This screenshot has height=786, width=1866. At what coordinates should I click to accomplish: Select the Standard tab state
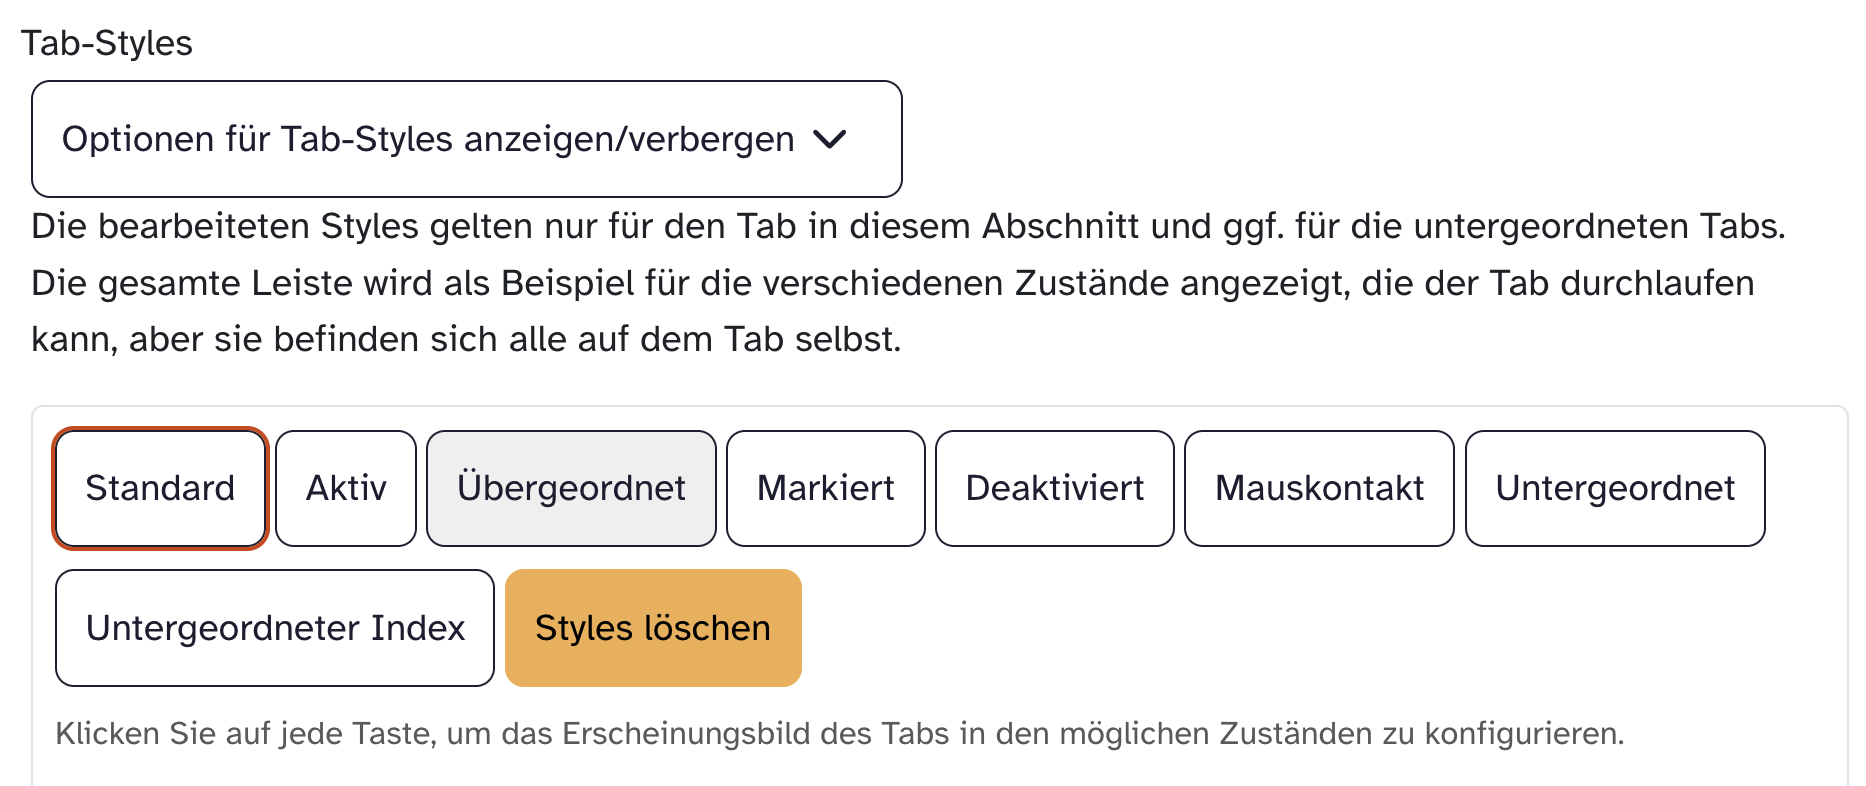tap(160, 488)
